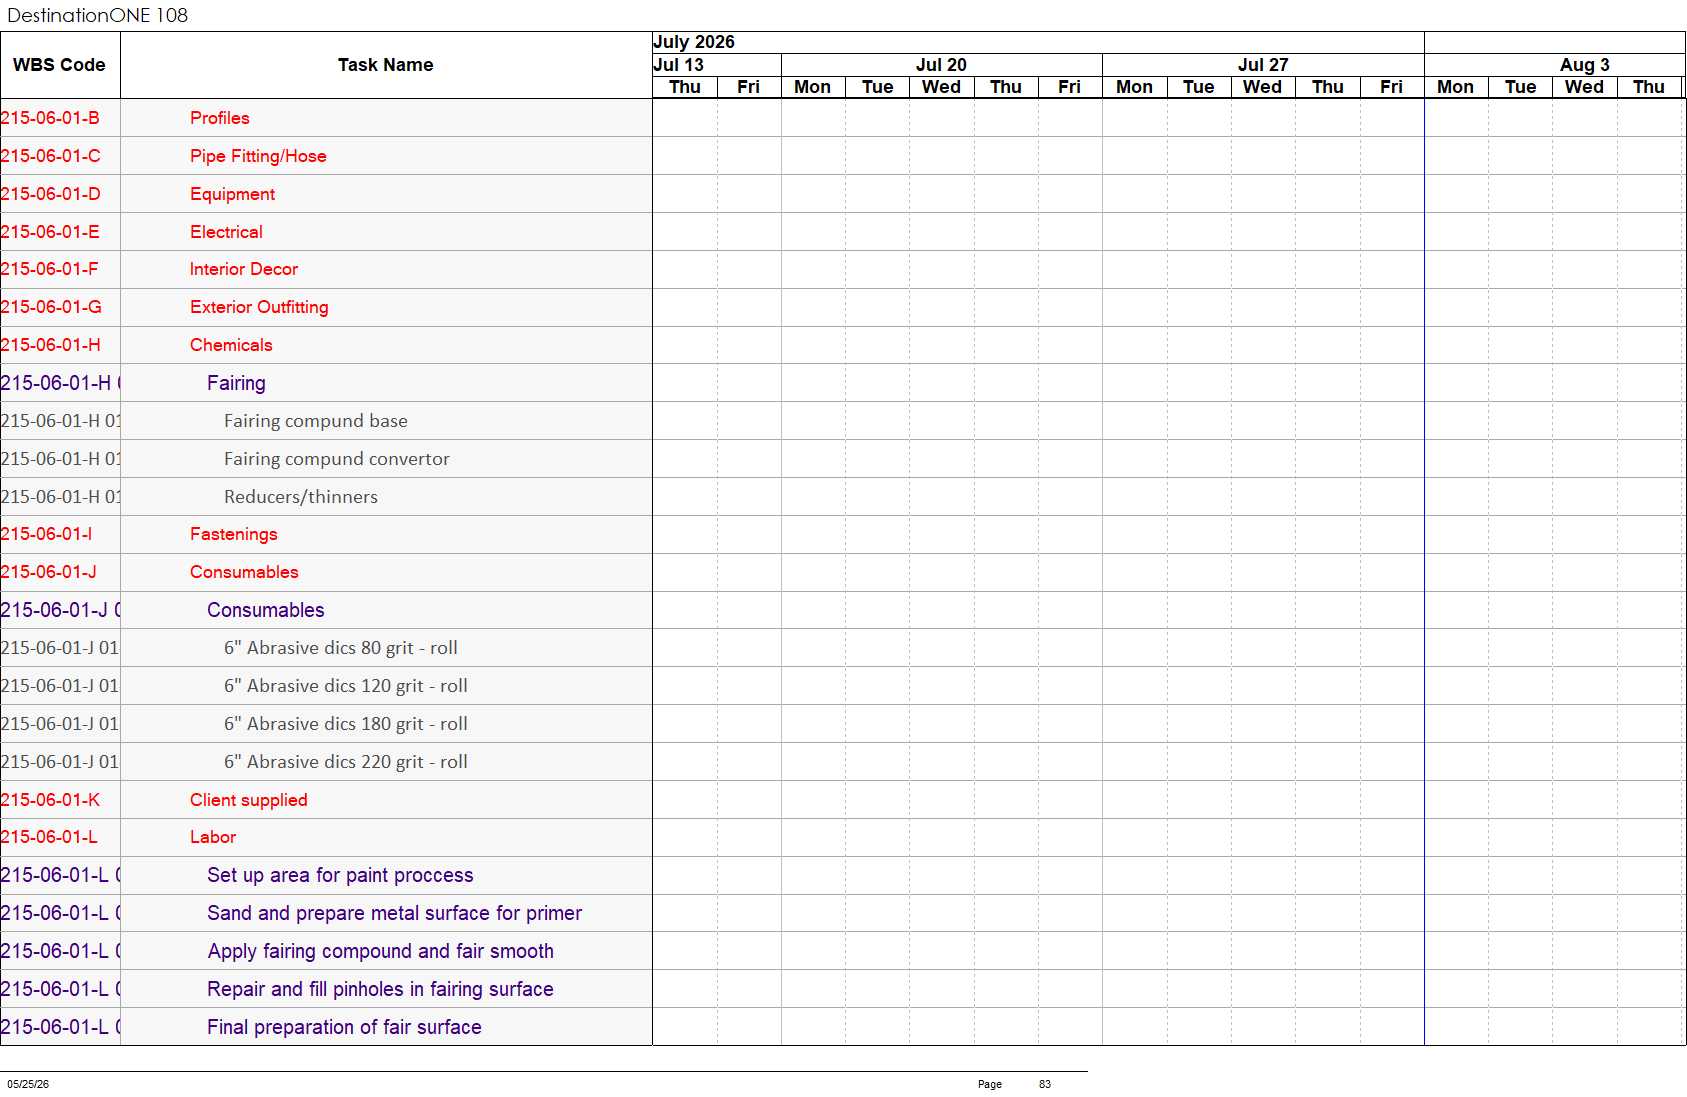This screenshot has height=1097, width=1687.
Task: Click the Tue day header under Jul 27
Action: (x=1199, y=87)
